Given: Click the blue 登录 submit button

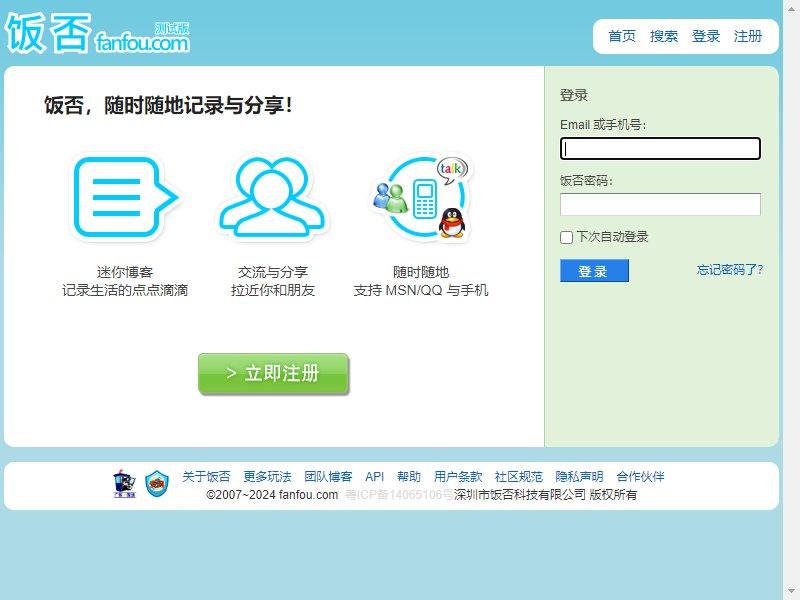Looking at the screenshot, I should point(594,271).
